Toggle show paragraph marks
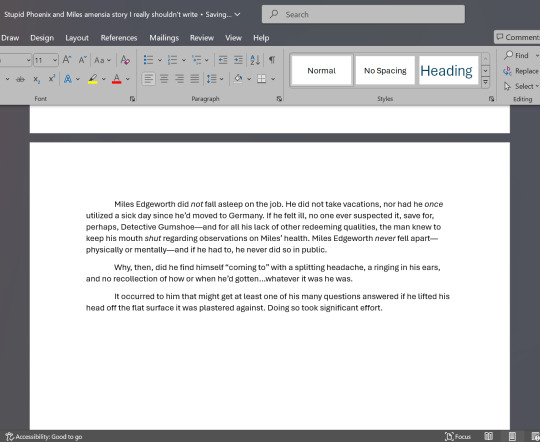Screen dimensions: 540x442 point(272,60)
